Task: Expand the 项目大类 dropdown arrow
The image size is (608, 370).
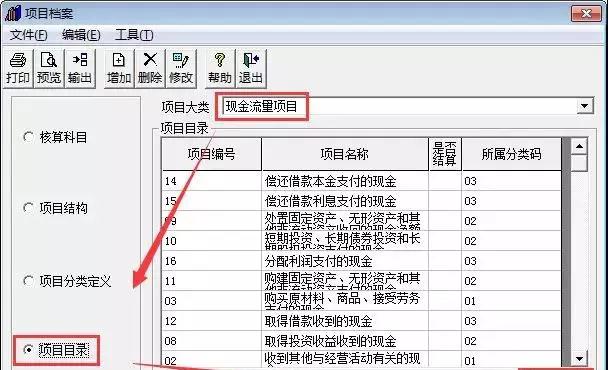Action: click(x=585, y=106)
